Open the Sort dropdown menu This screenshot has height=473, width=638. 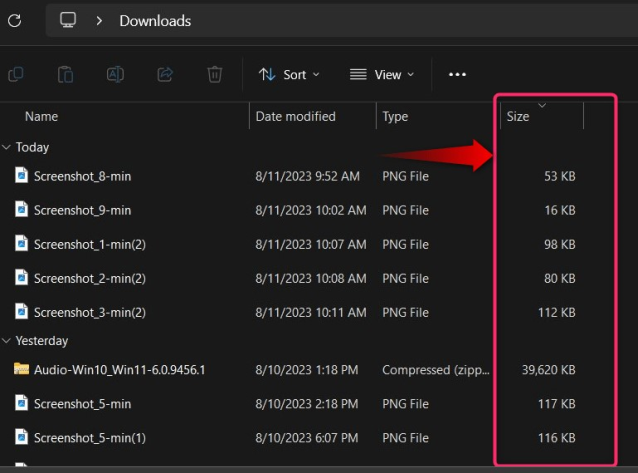(289, 74)
